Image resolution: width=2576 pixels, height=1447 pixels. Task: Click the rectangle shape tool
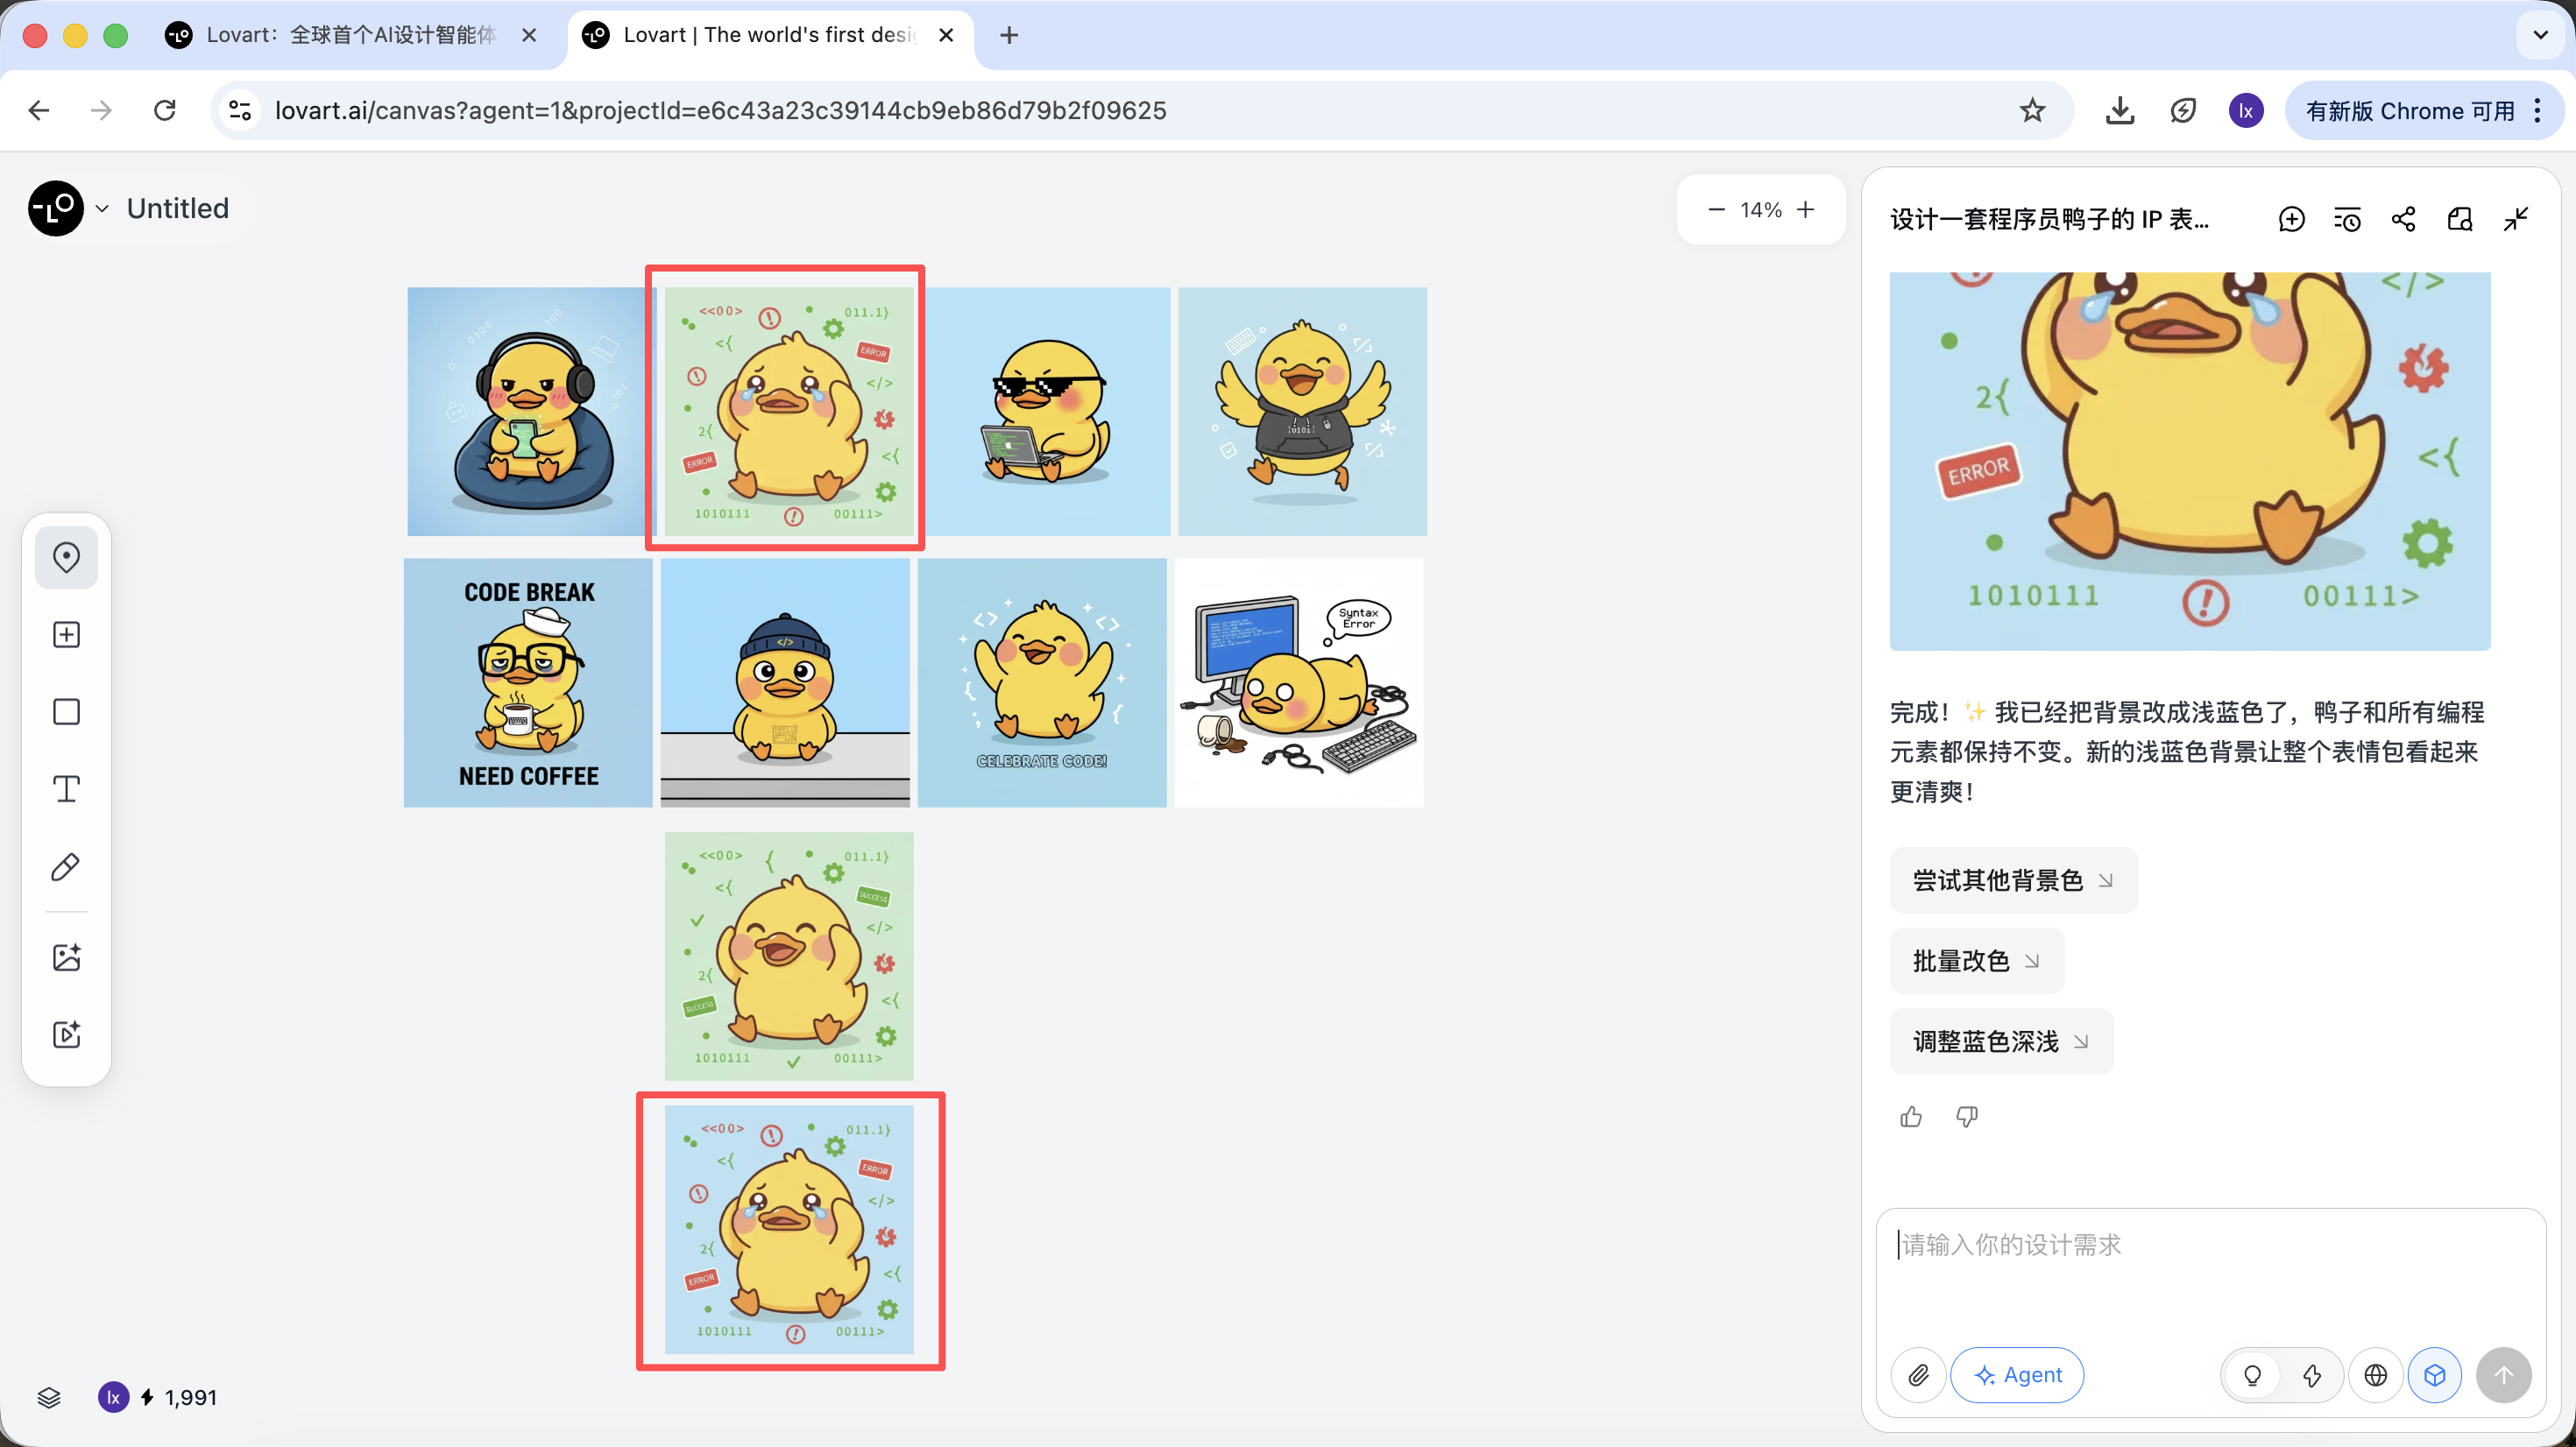click(66, 712)
